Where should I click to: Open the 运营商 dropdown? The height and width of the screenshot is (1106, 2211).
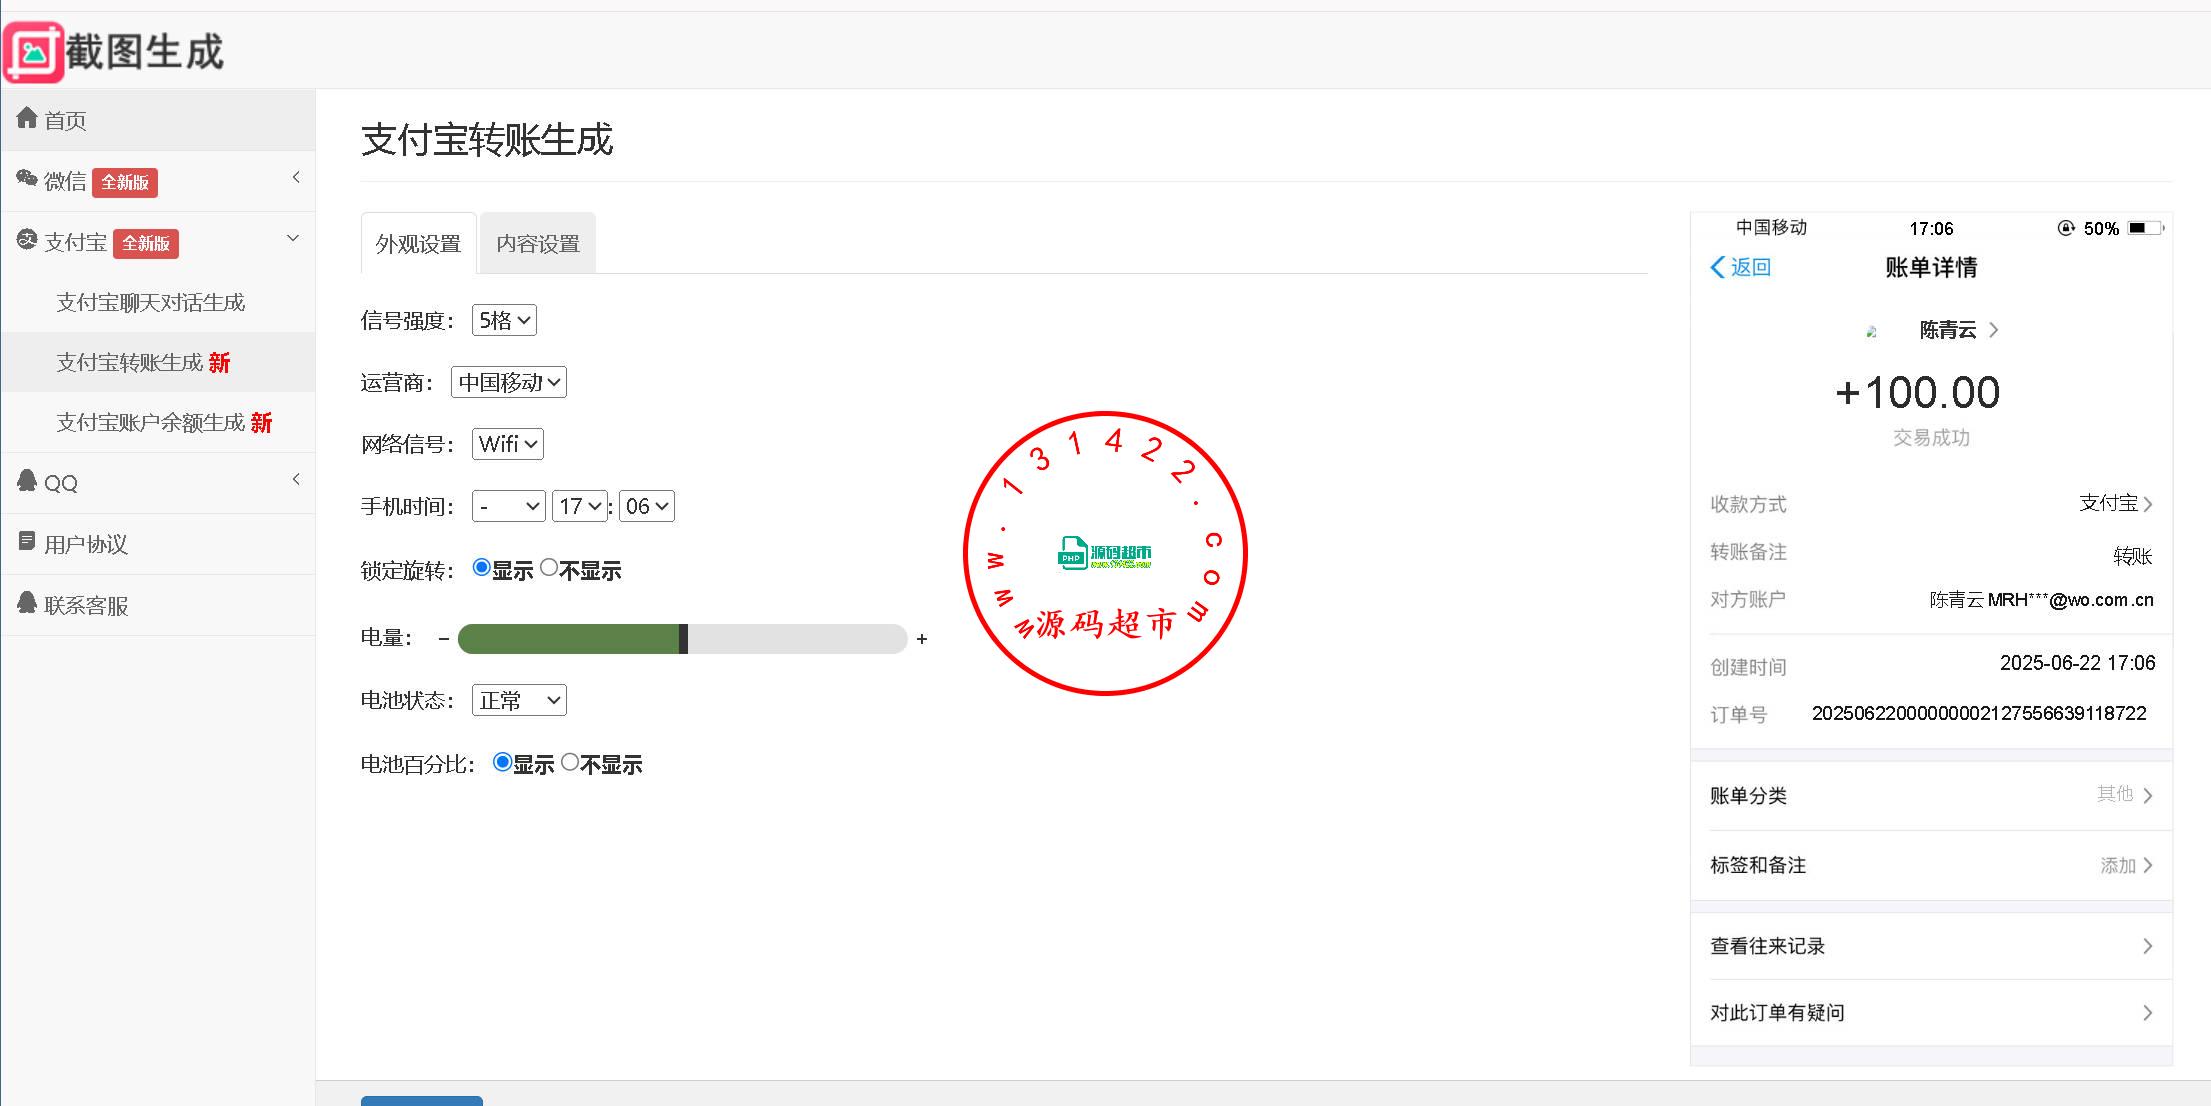tap(508, 382)
